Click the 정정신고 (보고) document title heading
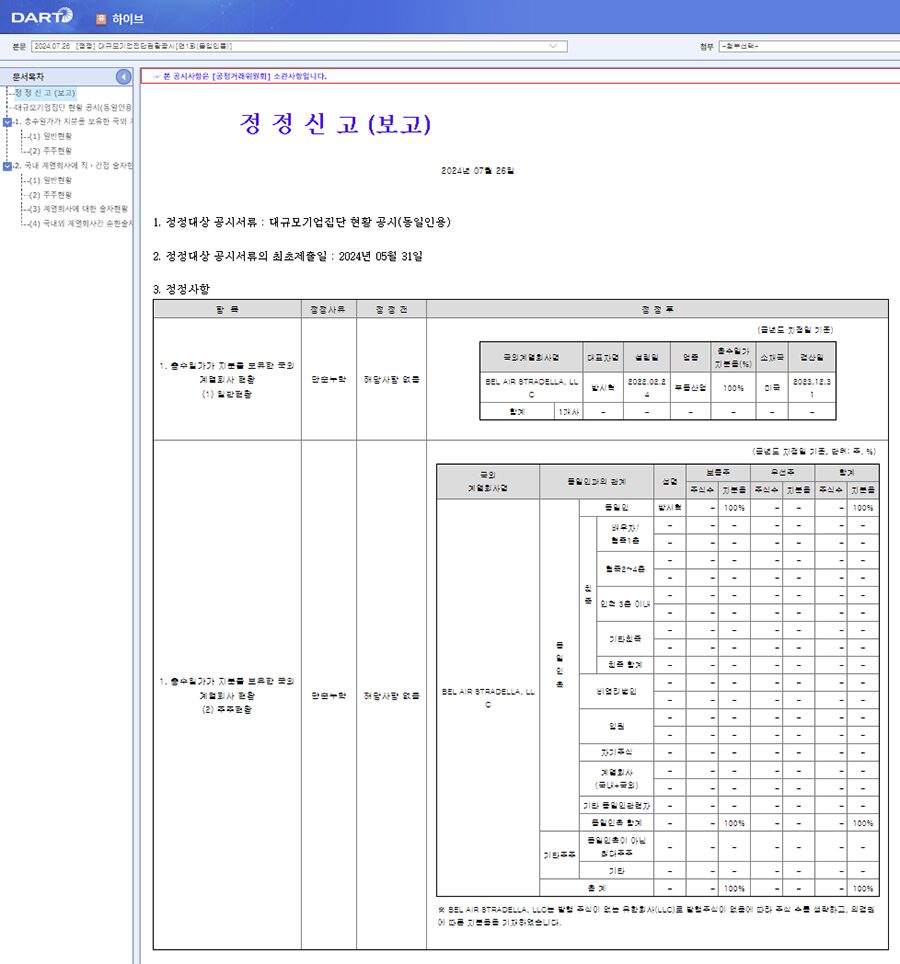 pos(335,124)
